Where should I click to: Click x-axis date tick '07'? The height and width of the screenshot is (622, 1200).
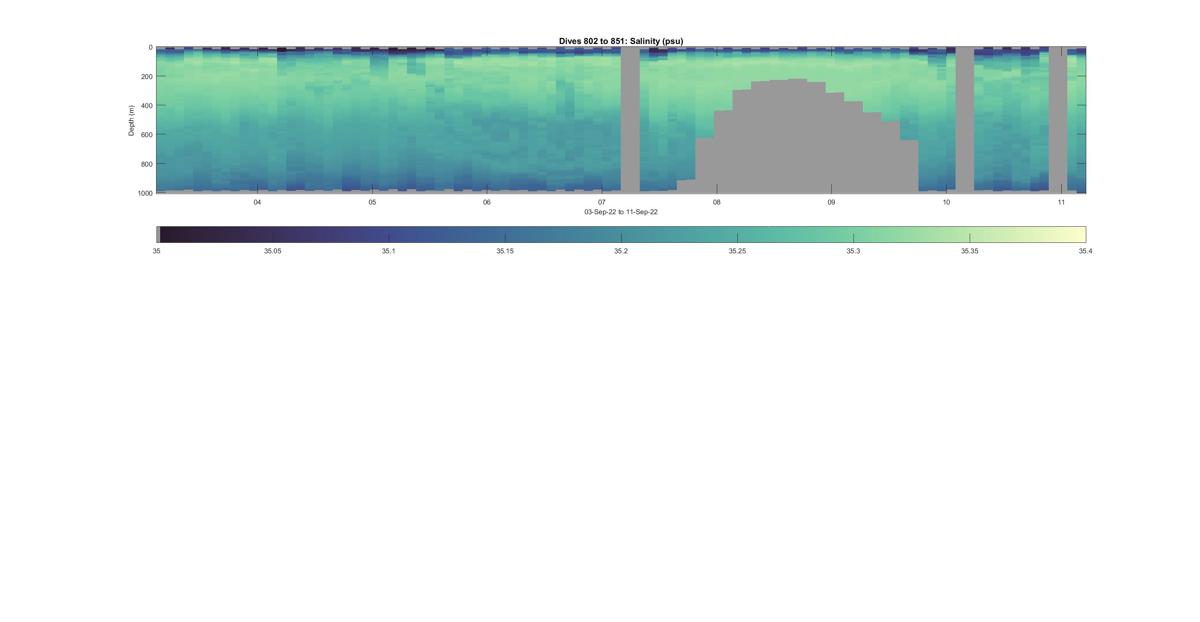click(602, 202)
